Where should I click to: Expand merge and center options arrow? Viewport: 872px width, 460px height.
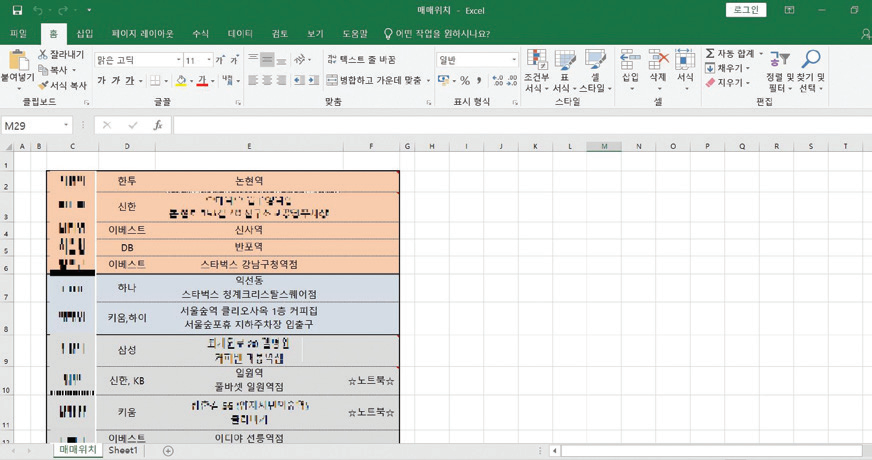[x=428, y=81]
